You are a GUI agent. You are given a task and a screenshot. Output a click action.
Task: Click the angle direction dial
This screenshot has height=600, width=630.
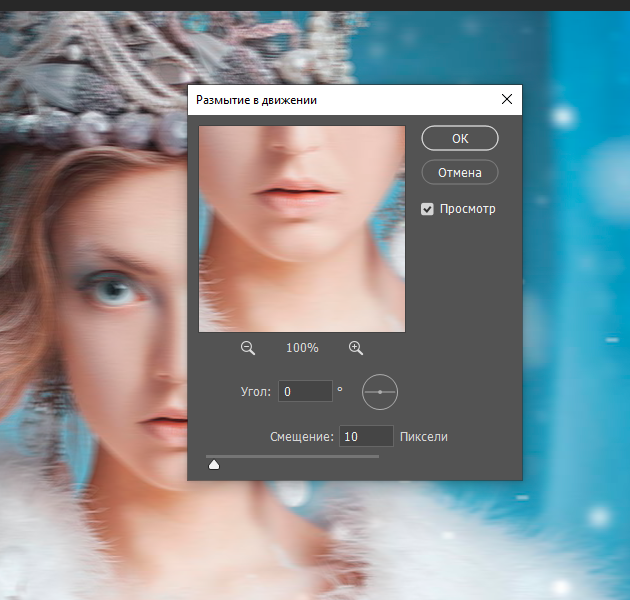point(380,392)
